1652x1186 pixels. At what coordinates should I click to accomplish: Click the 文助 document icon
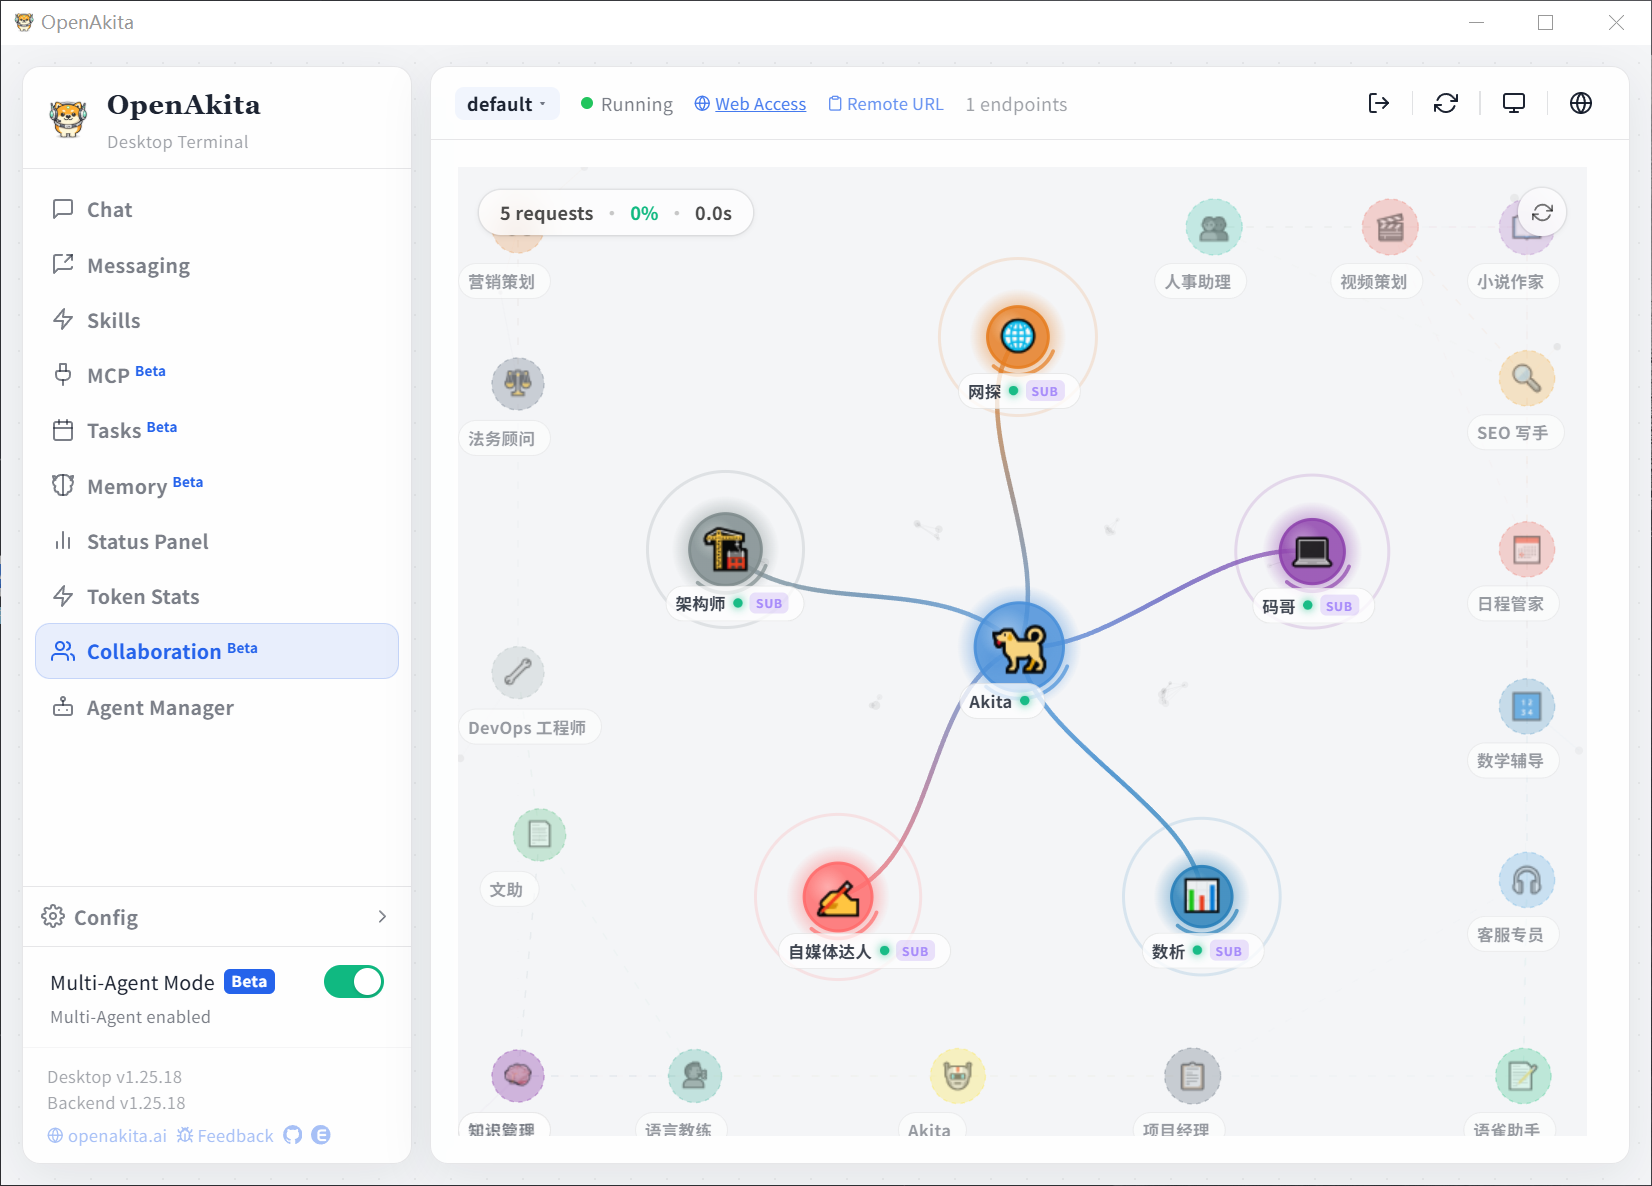click(x=540, y=835)
